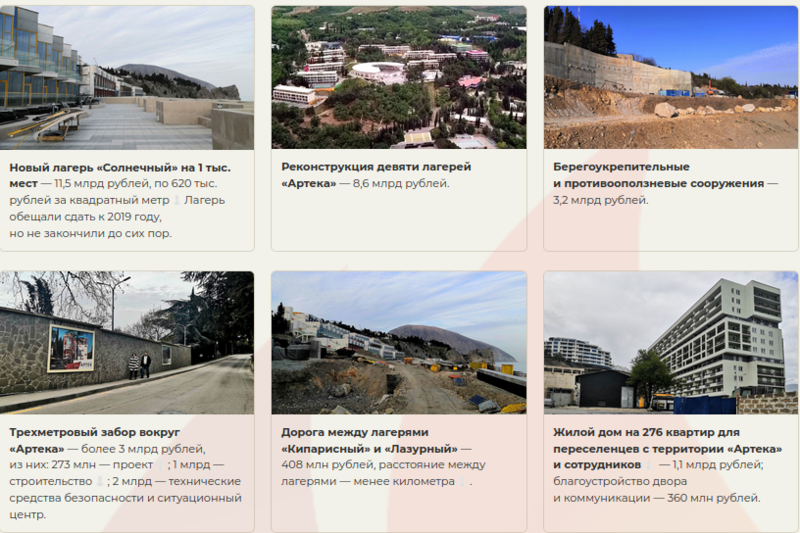Click the text «и противооползневые сооружения»

658,183
